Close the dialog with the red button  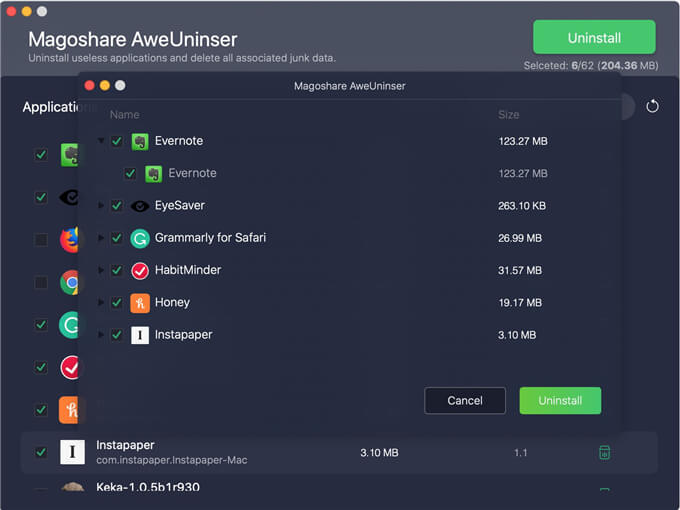[x=90, y=85]
